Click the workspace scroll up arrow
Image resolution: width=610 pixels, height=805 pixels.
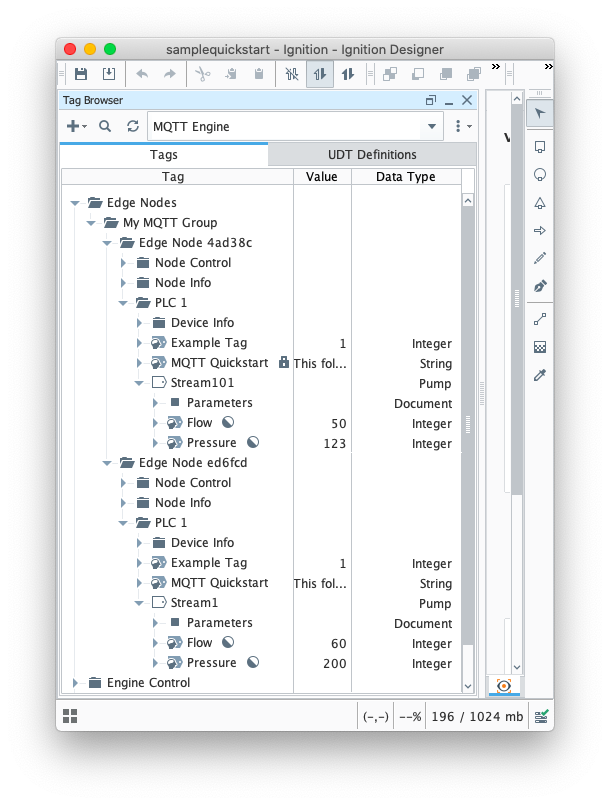click(517, 99)
